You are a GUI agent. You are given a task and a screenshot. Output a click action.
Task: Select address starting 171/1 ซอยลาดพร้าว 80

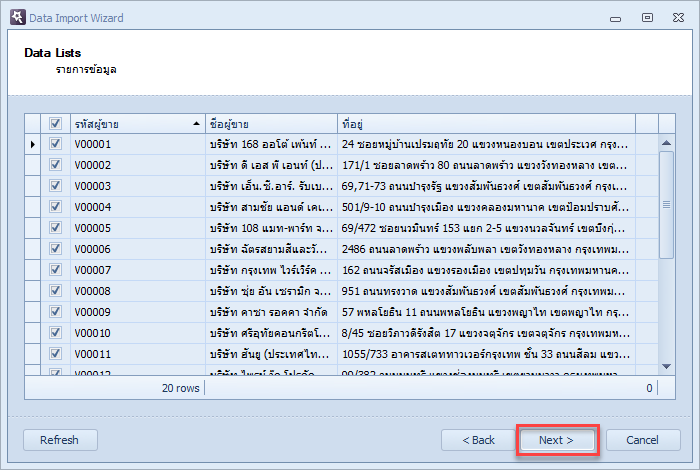point(486,165)
